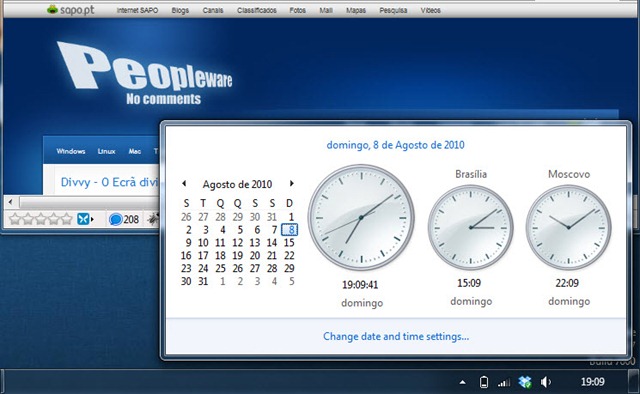Click the 19:09:41 digital time text

click(x=360, y=285)
